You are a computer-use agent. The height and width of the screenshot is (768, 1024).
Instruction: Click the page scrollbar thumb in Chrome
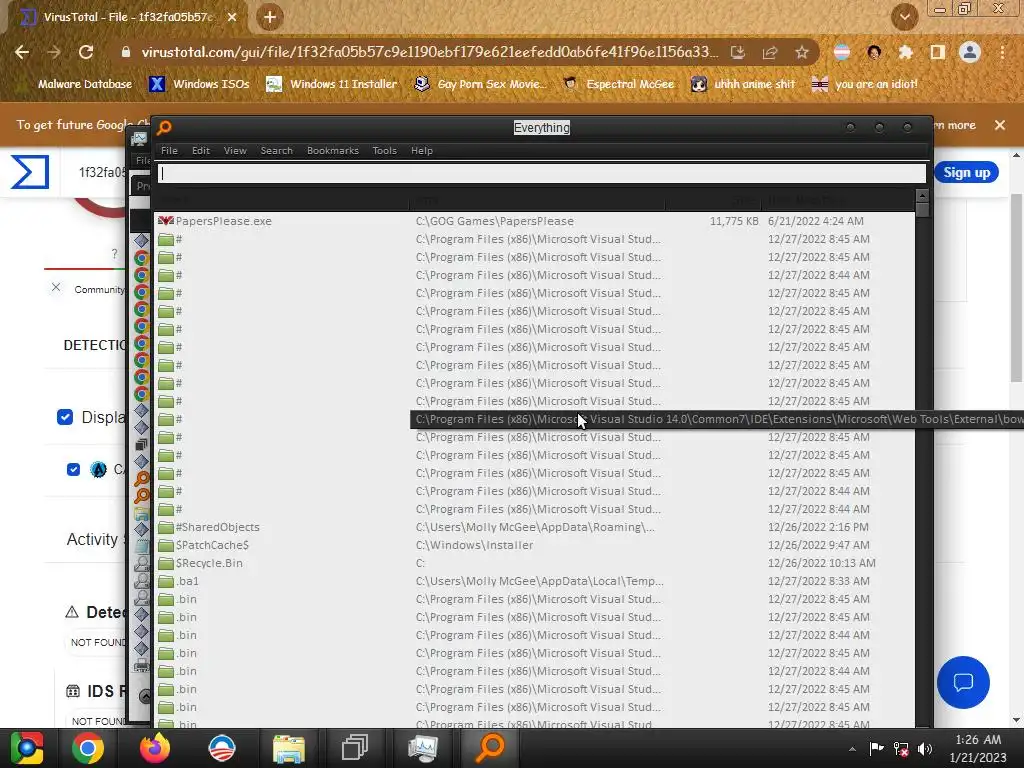pyautogui.click(x=1016, y=287)
